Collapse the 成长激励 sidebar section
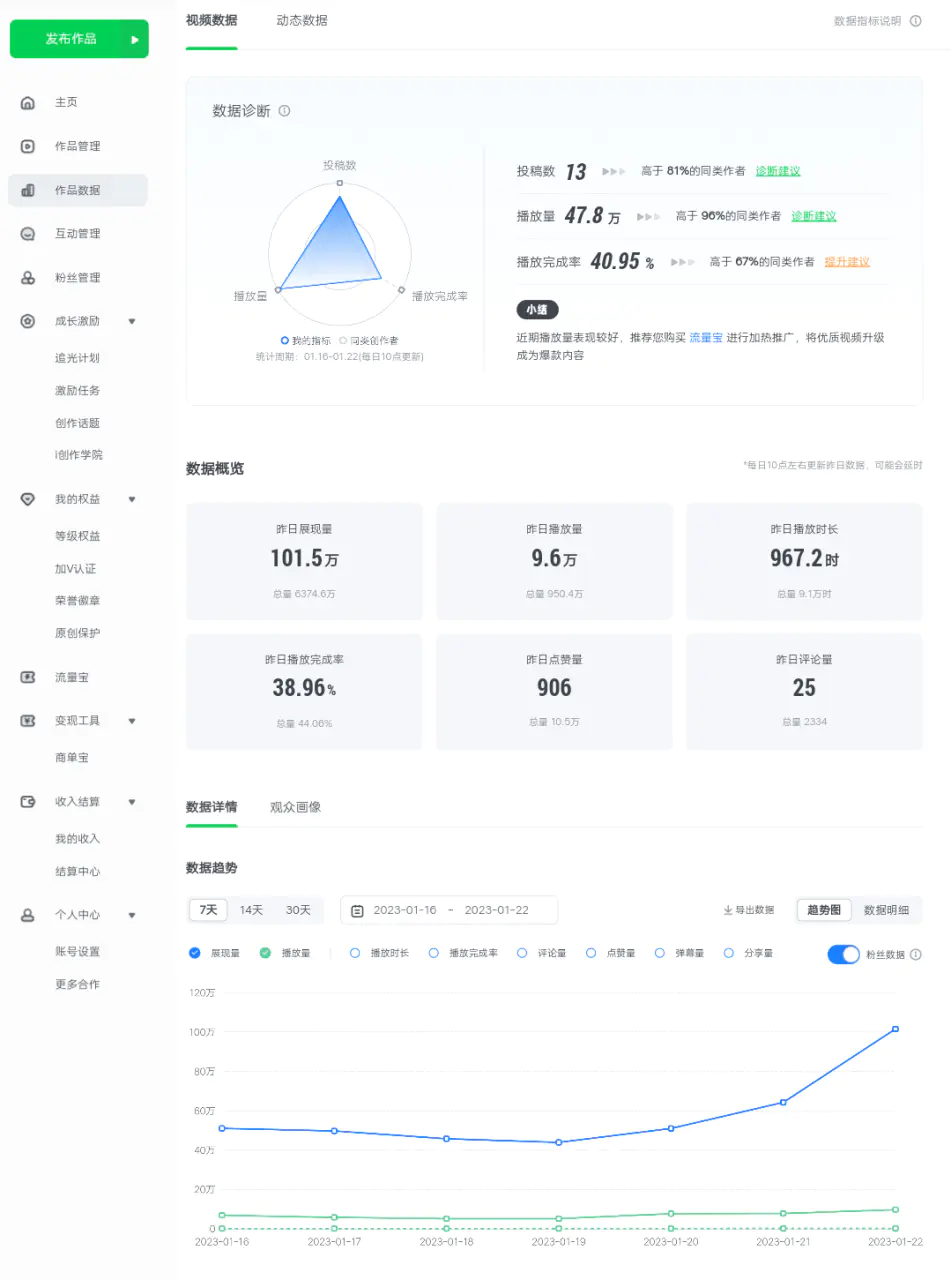The height and width of the screenshot is (1280, 951). tap(131, 322)
